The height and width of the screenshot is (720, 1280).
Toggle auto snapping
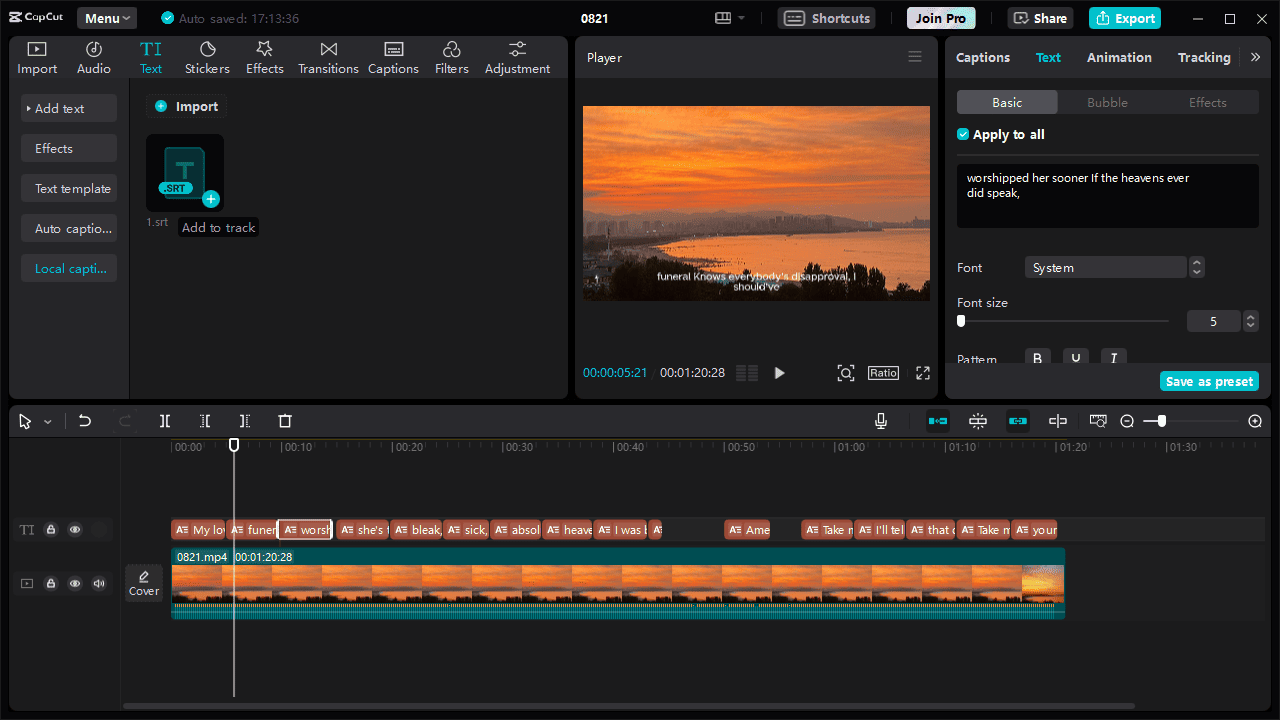coord(978,421)
